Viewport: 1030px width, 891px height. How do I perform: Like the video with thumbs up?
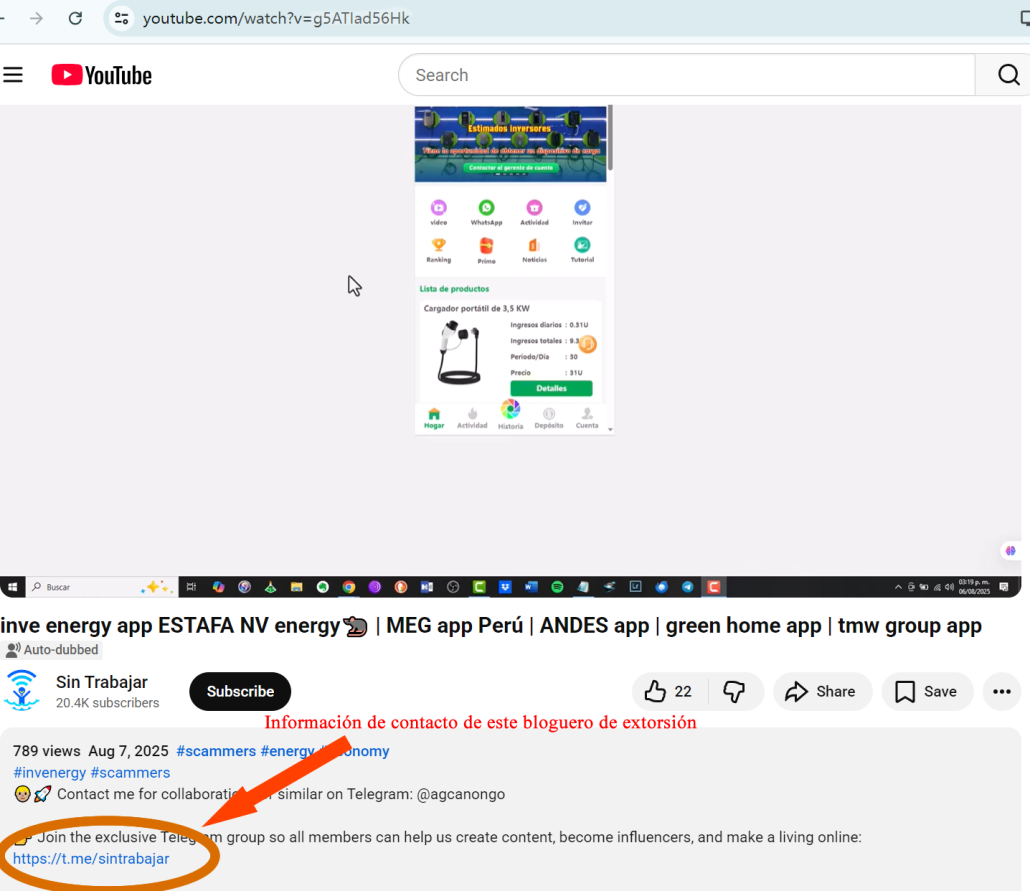(668, 692)
